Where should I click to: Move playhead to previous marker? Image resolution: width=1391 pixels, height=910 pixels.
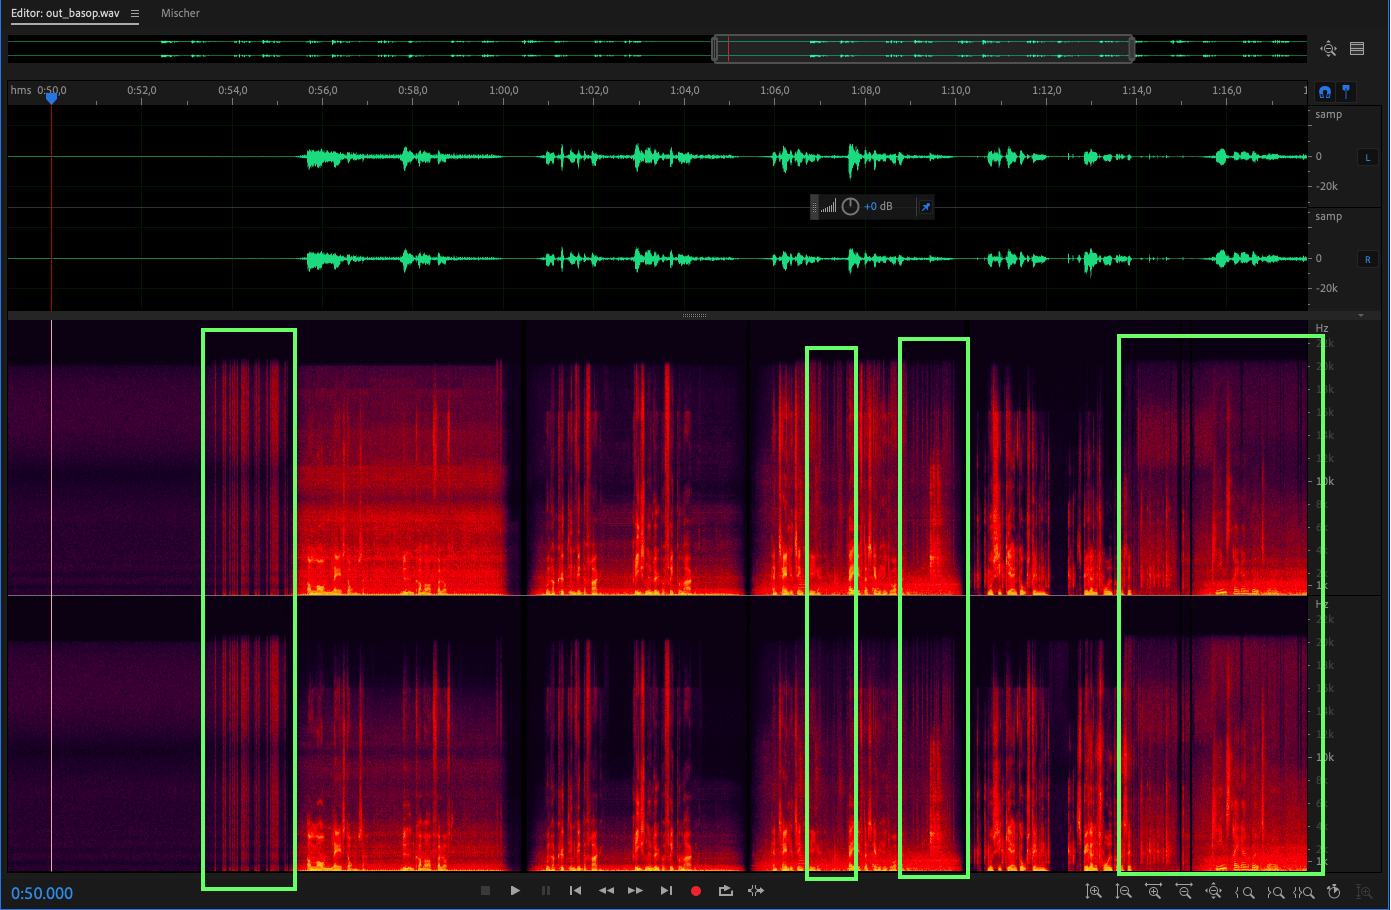coord(575,891)
